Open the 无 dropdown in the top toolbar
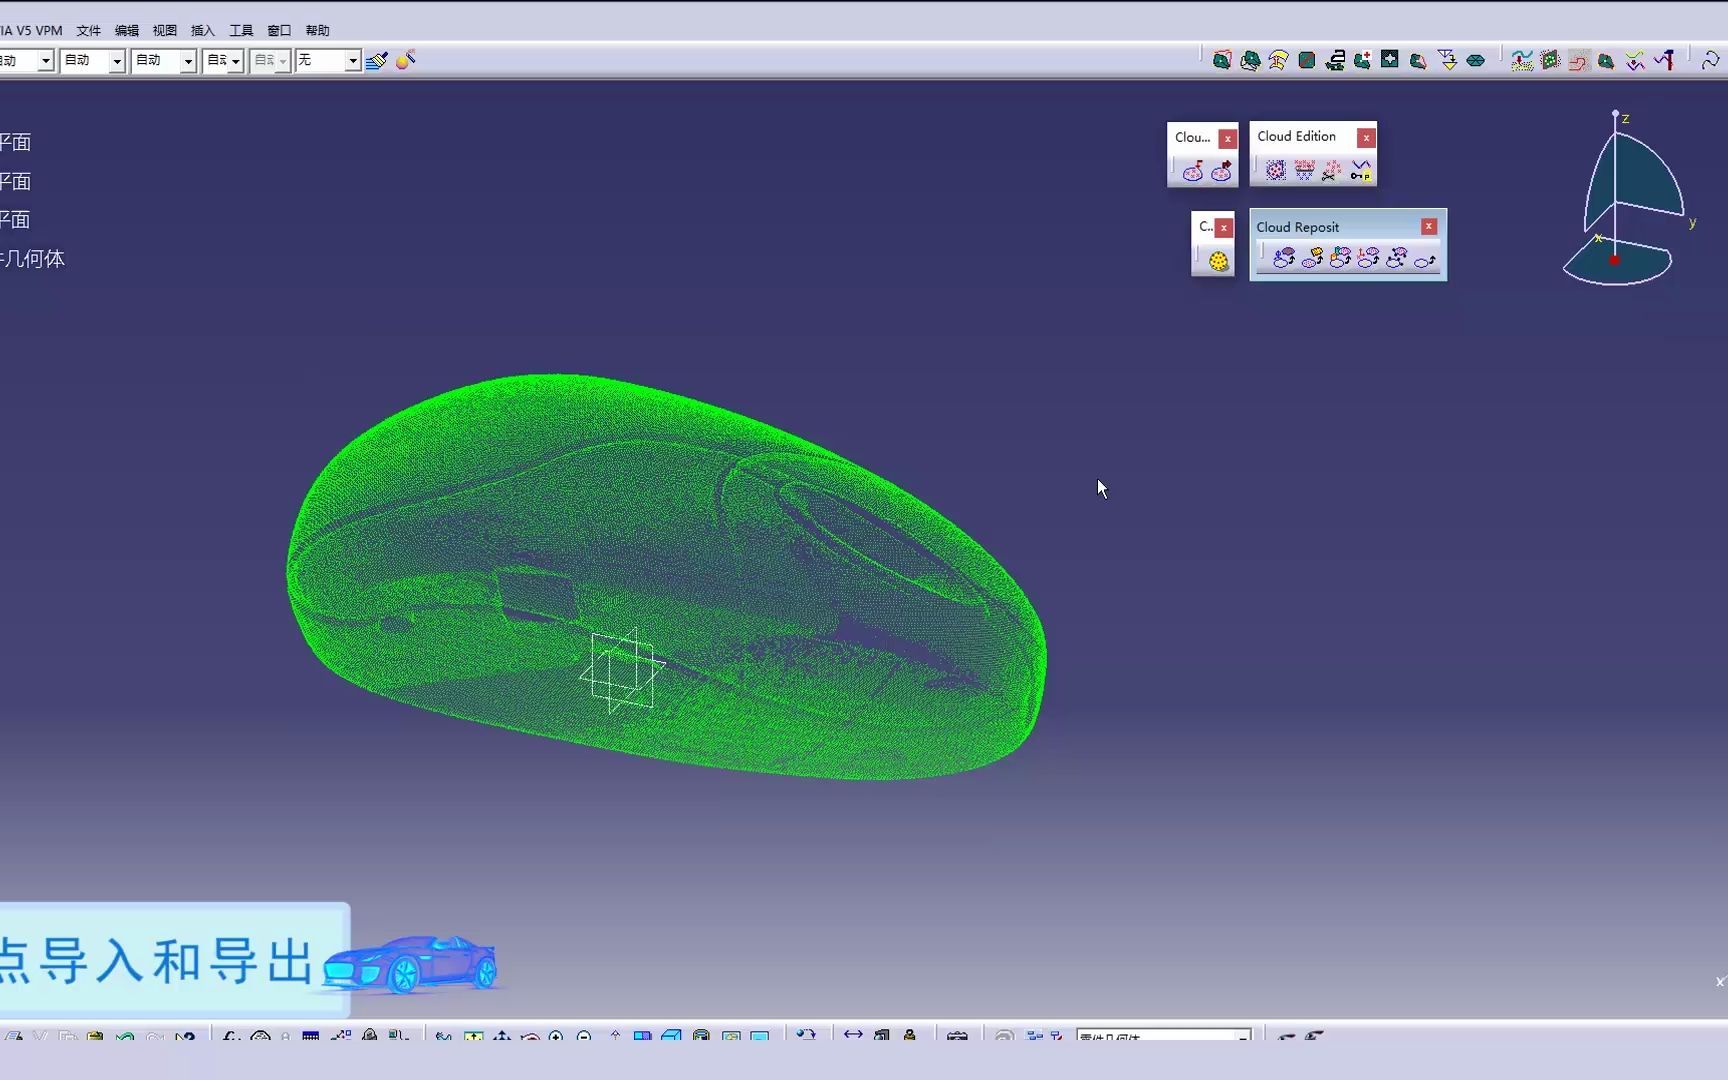Screen dimensions: 1728x1080 tap(353, 61)
